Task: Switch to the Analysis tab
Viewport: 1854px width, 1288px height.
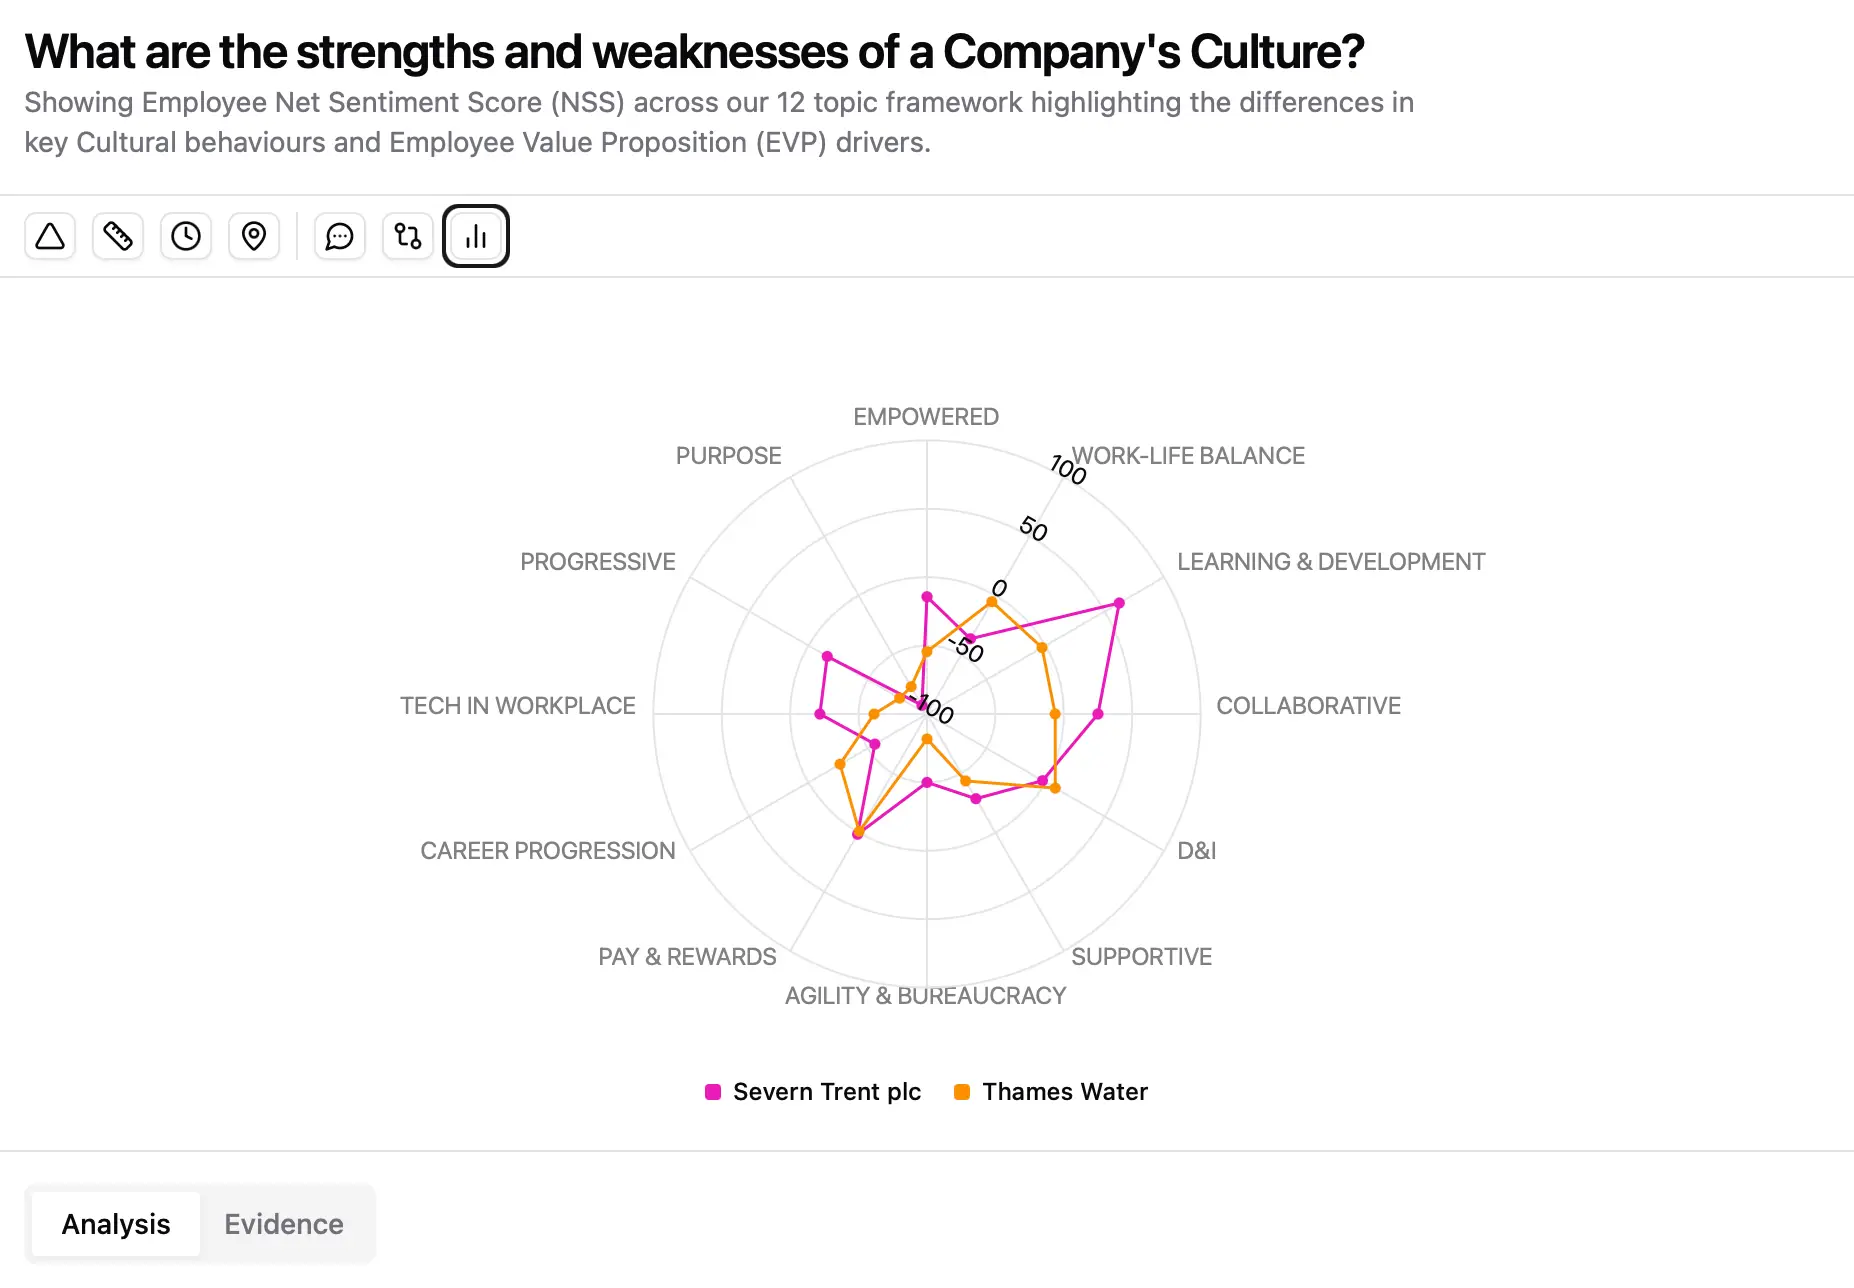Action: tap(116, 1224)
